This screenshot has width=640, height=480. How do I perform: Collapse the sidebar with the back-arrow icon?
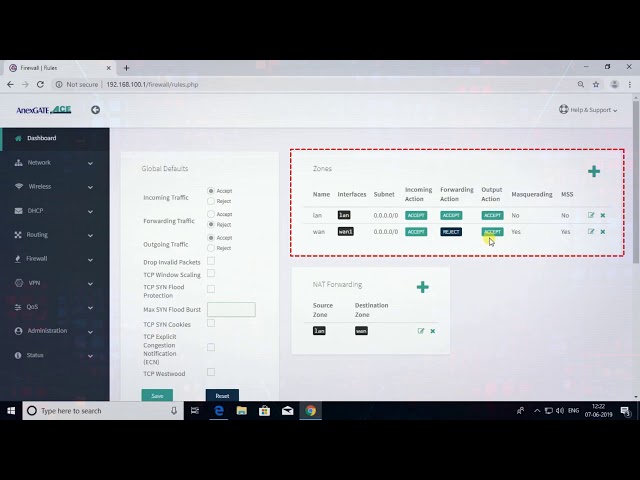[x=96, y=110]
